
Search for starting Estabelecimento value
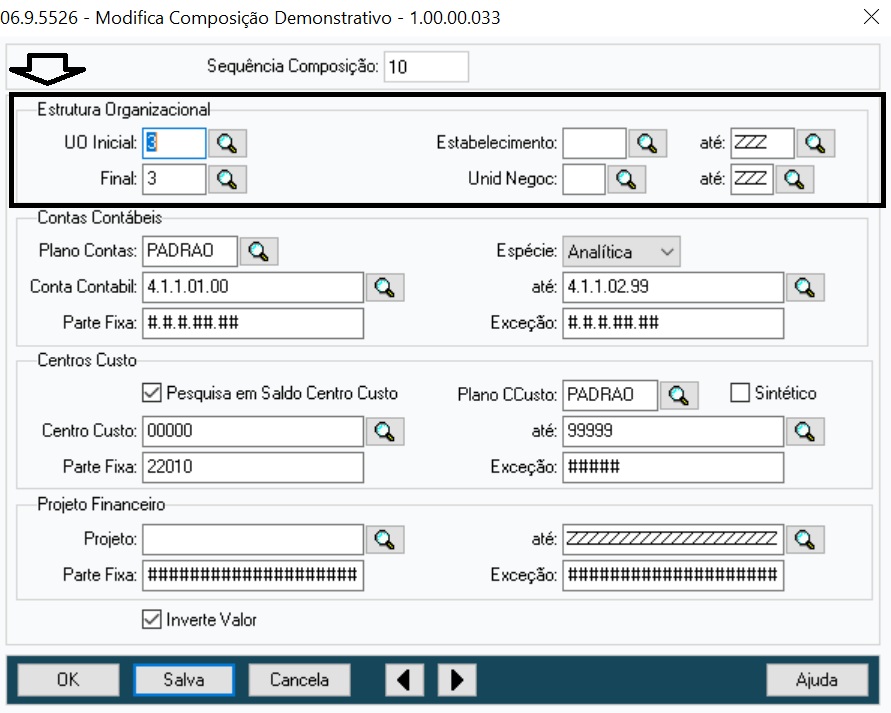(647, 143)
